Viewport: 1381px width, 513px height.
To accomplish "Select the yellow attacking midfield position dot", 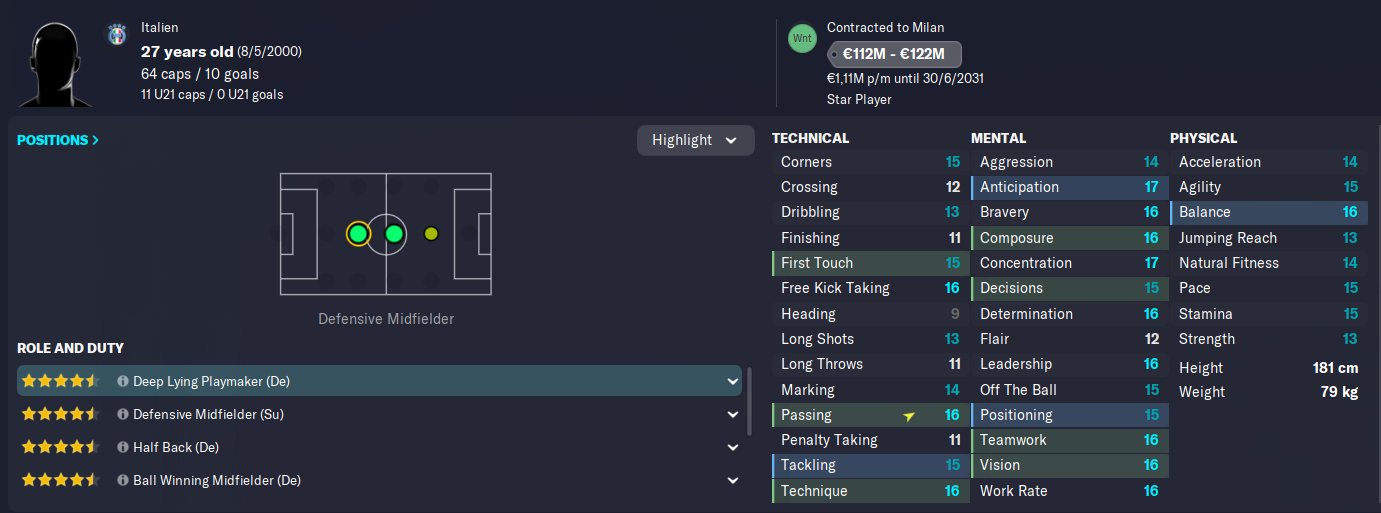I will pos(431,234).
